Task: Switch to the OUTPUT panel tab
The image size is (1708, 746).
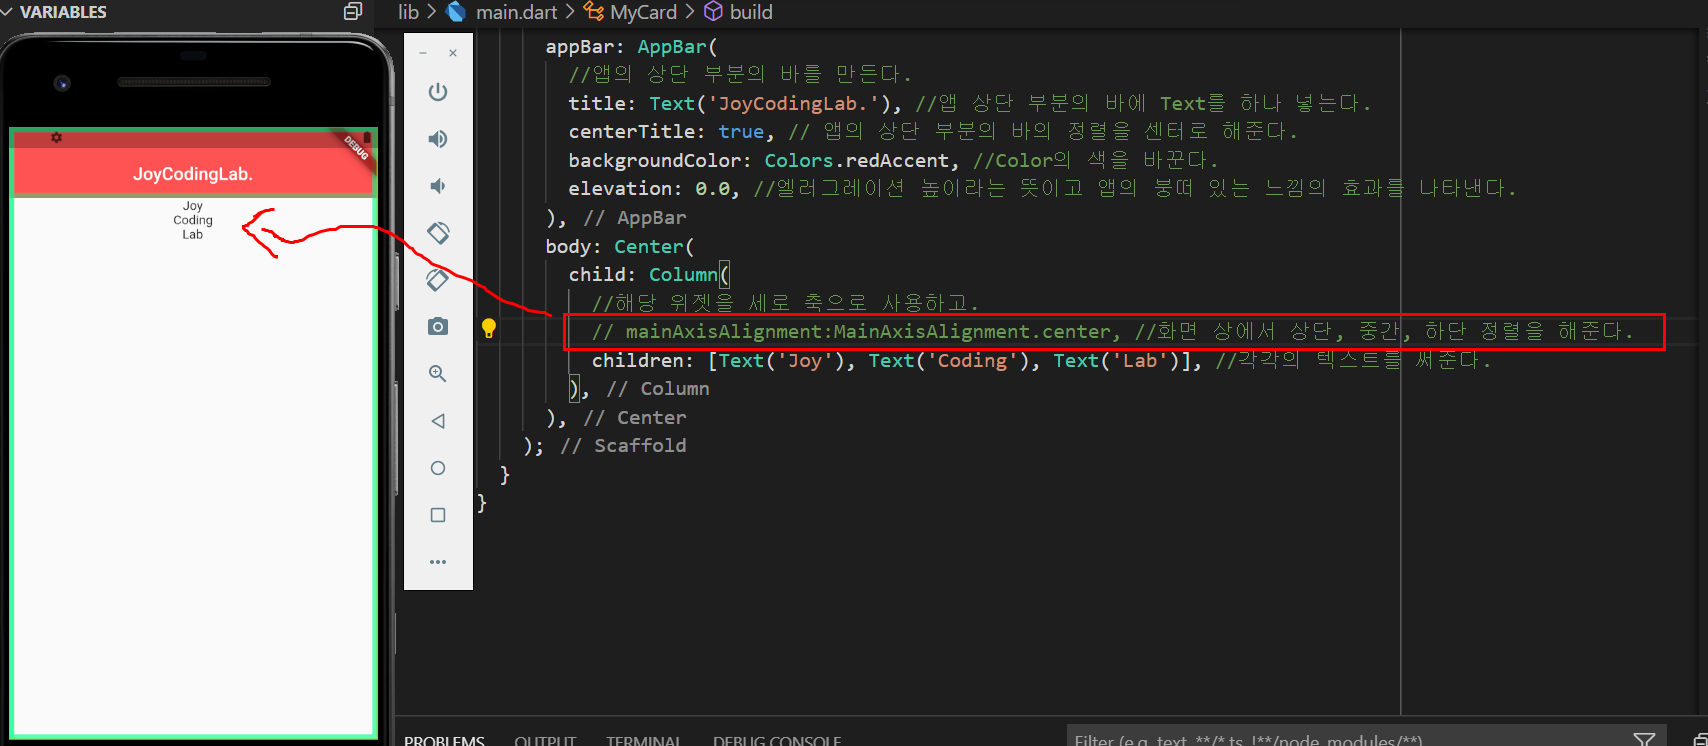Action: 545,740
